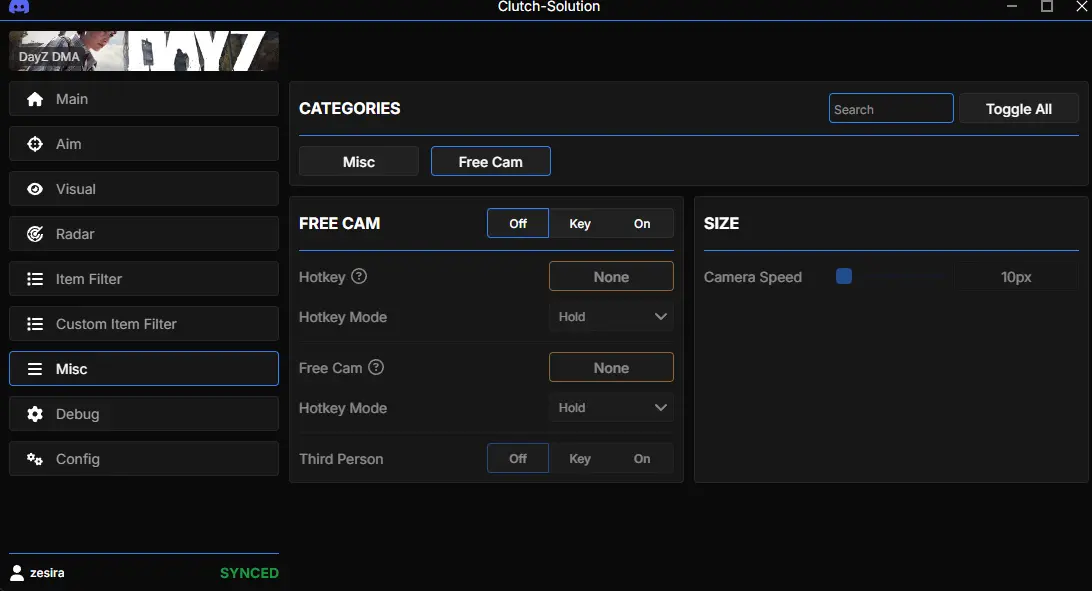Open Radar via its radar icon

[35, 234]
